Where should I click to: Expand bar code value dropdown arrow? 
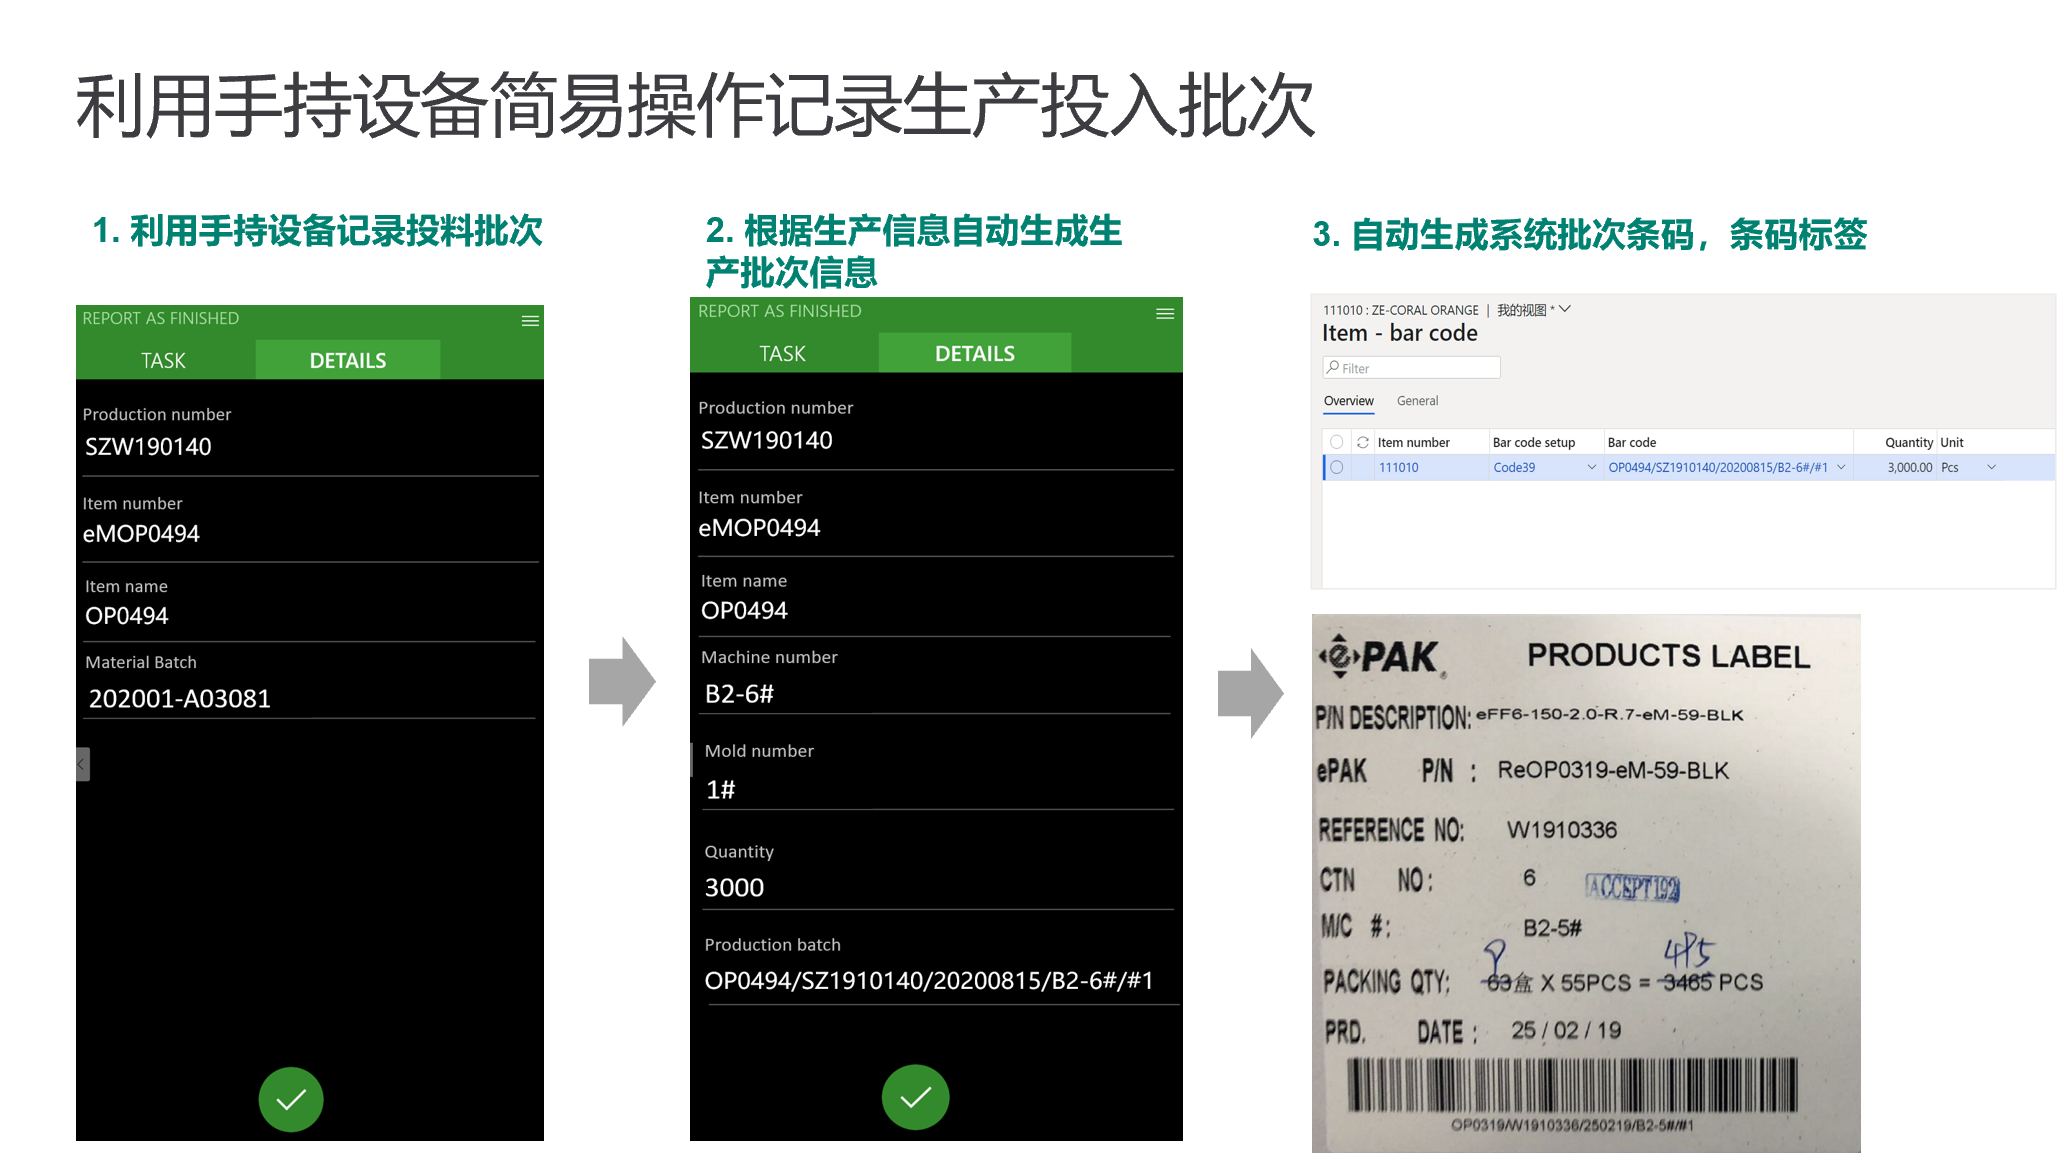tap(1841, 467)
